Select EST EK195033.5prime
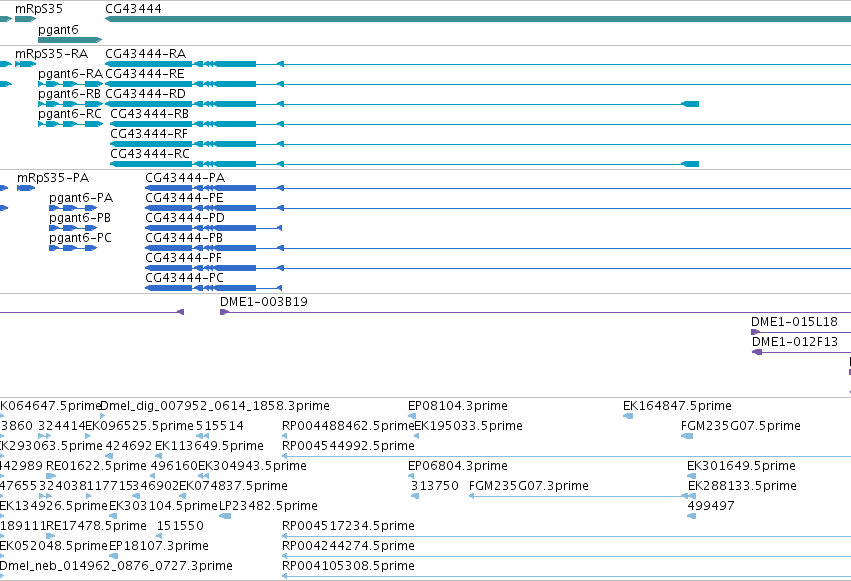The width and height of the screenshot is (851, 581). pyautogui.click(x=468, y=426)
